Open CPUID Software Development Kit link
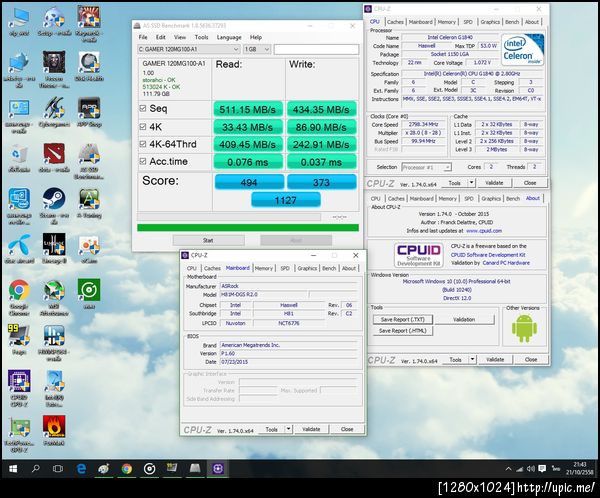This screenshot has width=600, height=498. (x=488, y=255)
